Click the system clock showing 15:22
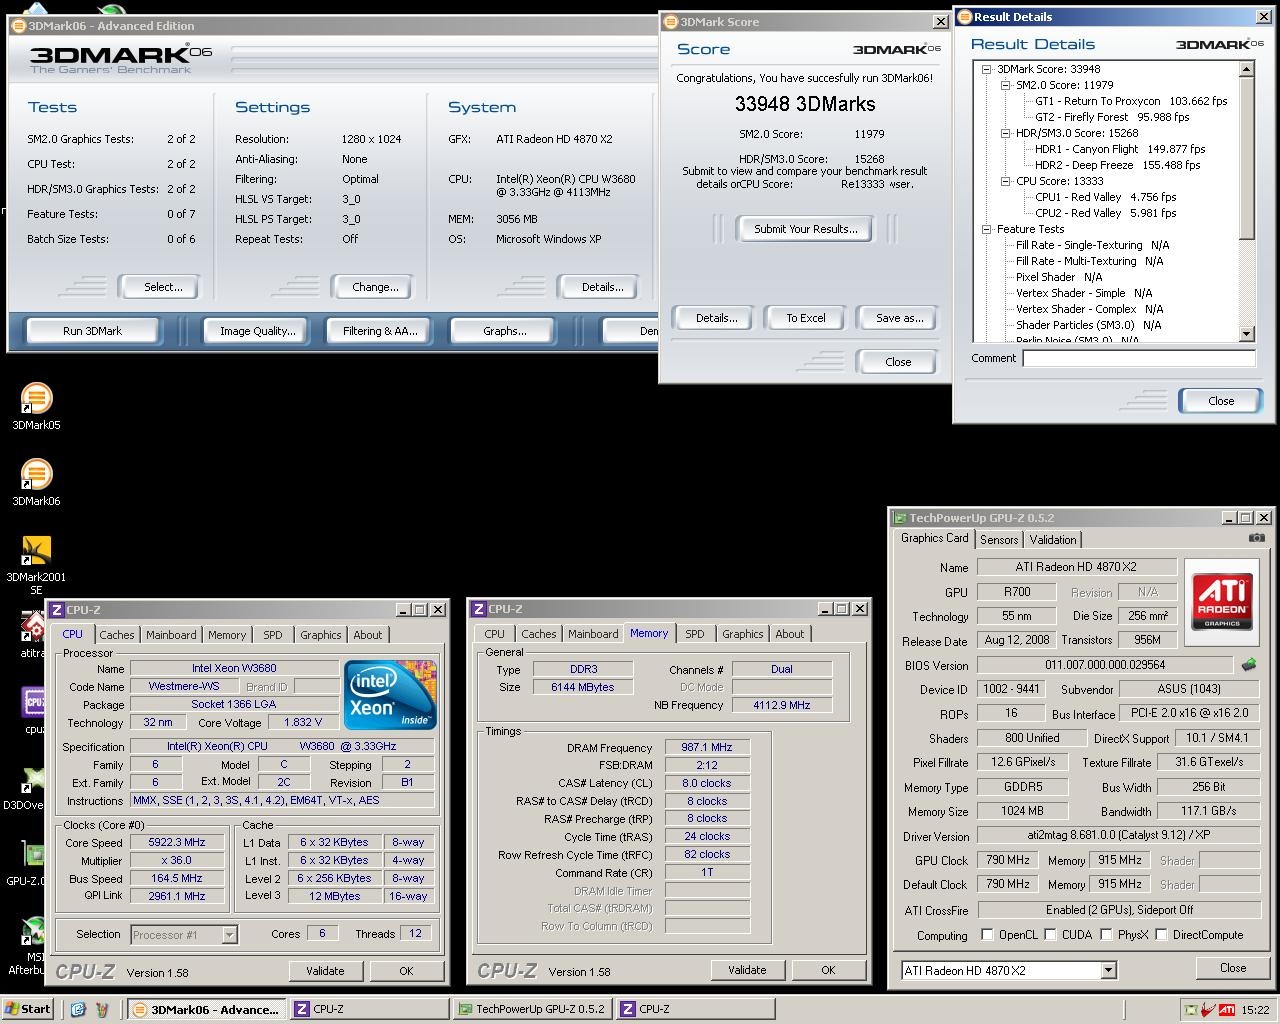This screenshot has height=1024, width=1280. point(1255,1010)
